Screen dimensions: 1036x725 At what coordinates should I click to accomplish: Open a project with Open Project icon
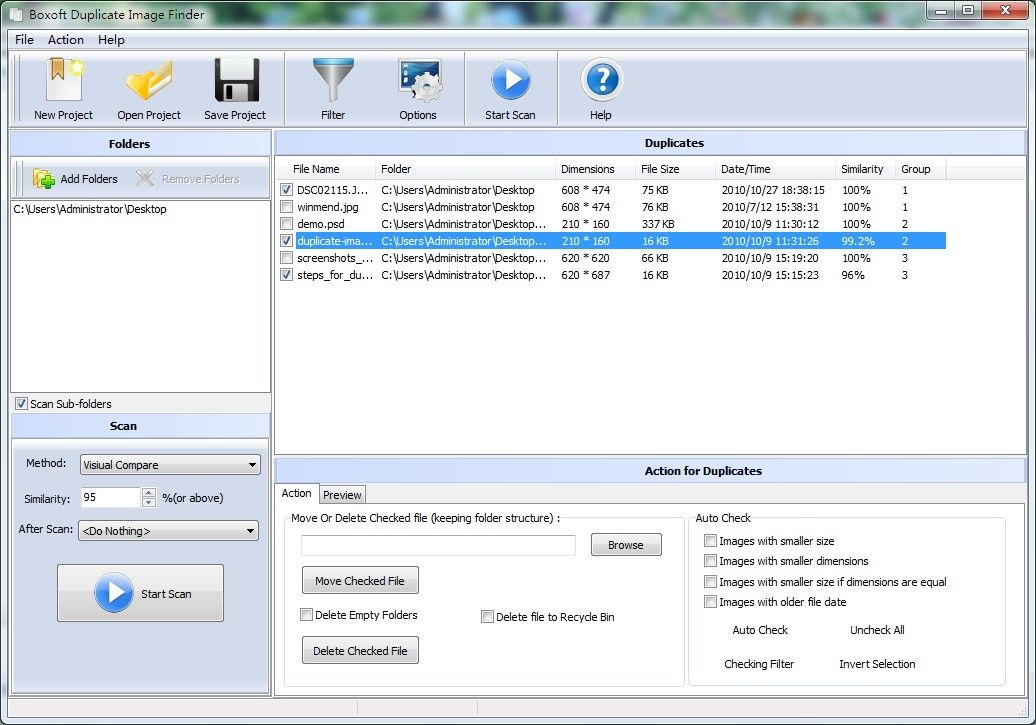[x=149, y=82]
